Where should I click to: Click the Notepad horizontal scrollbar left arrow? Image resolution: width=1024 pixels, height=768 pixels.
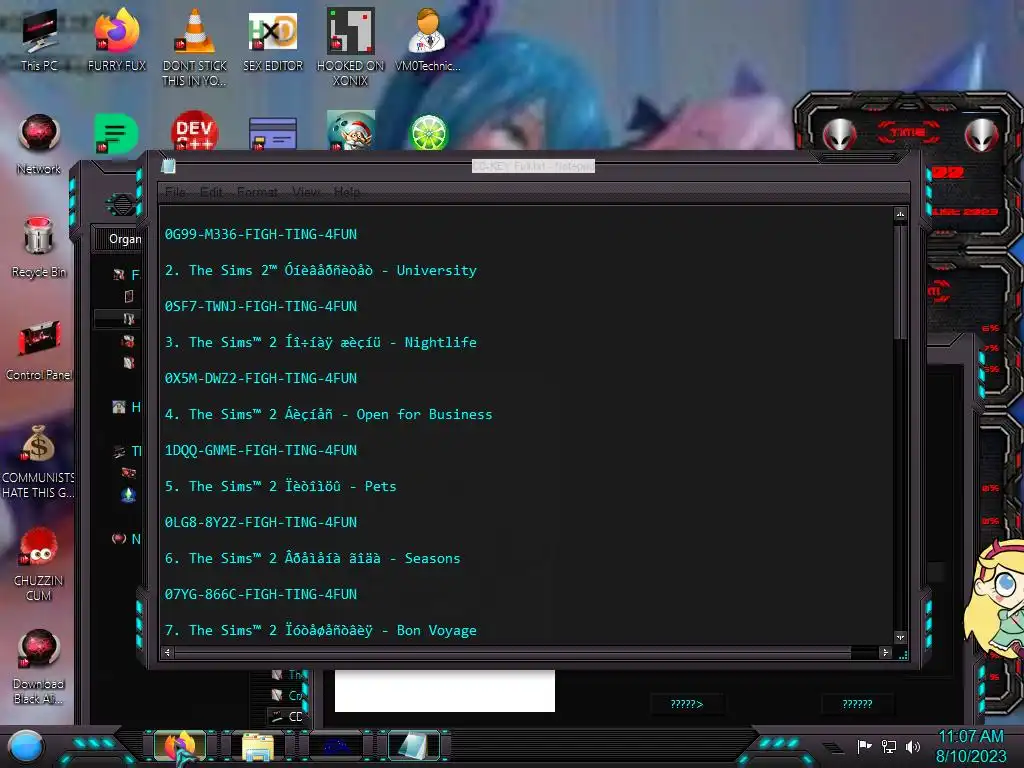click(168, 652)
